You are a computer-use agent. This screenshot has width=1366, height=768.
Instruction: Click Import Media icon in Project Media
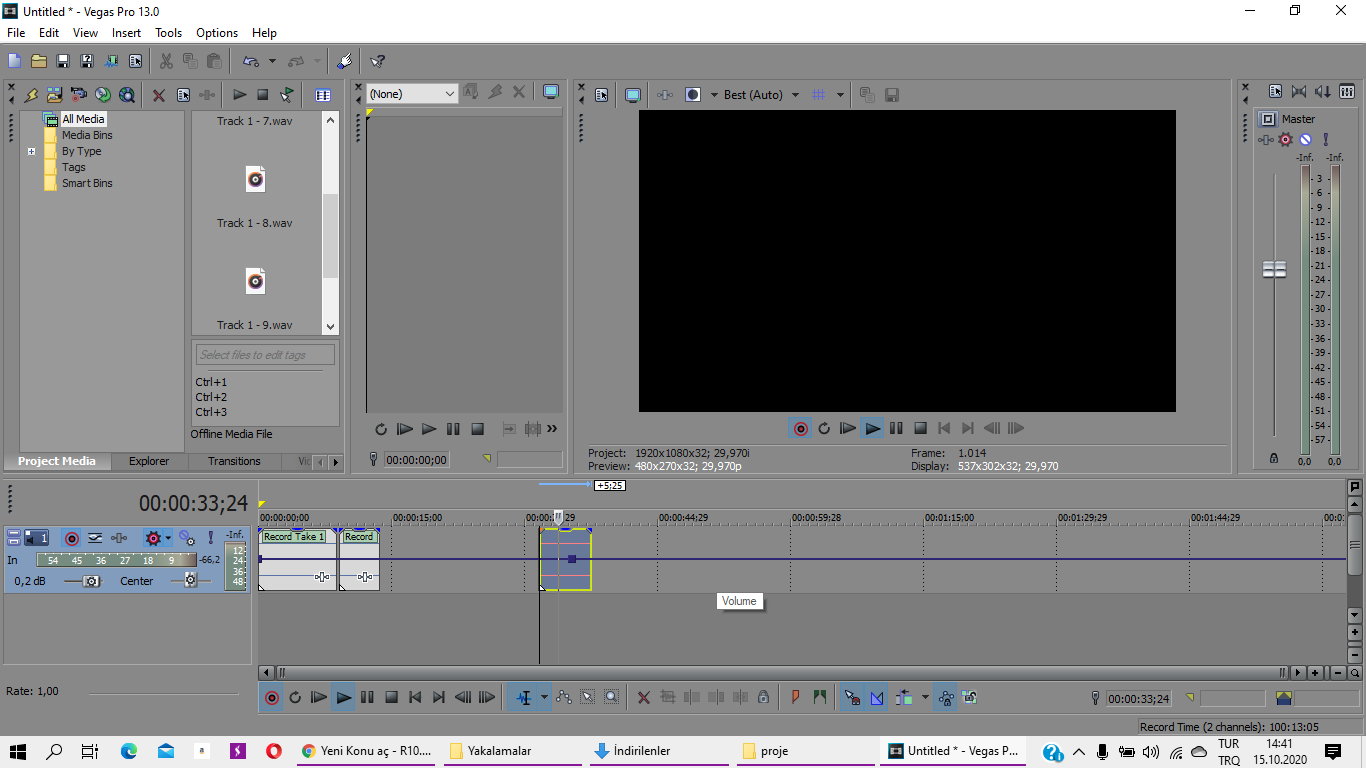pos(55,95)
